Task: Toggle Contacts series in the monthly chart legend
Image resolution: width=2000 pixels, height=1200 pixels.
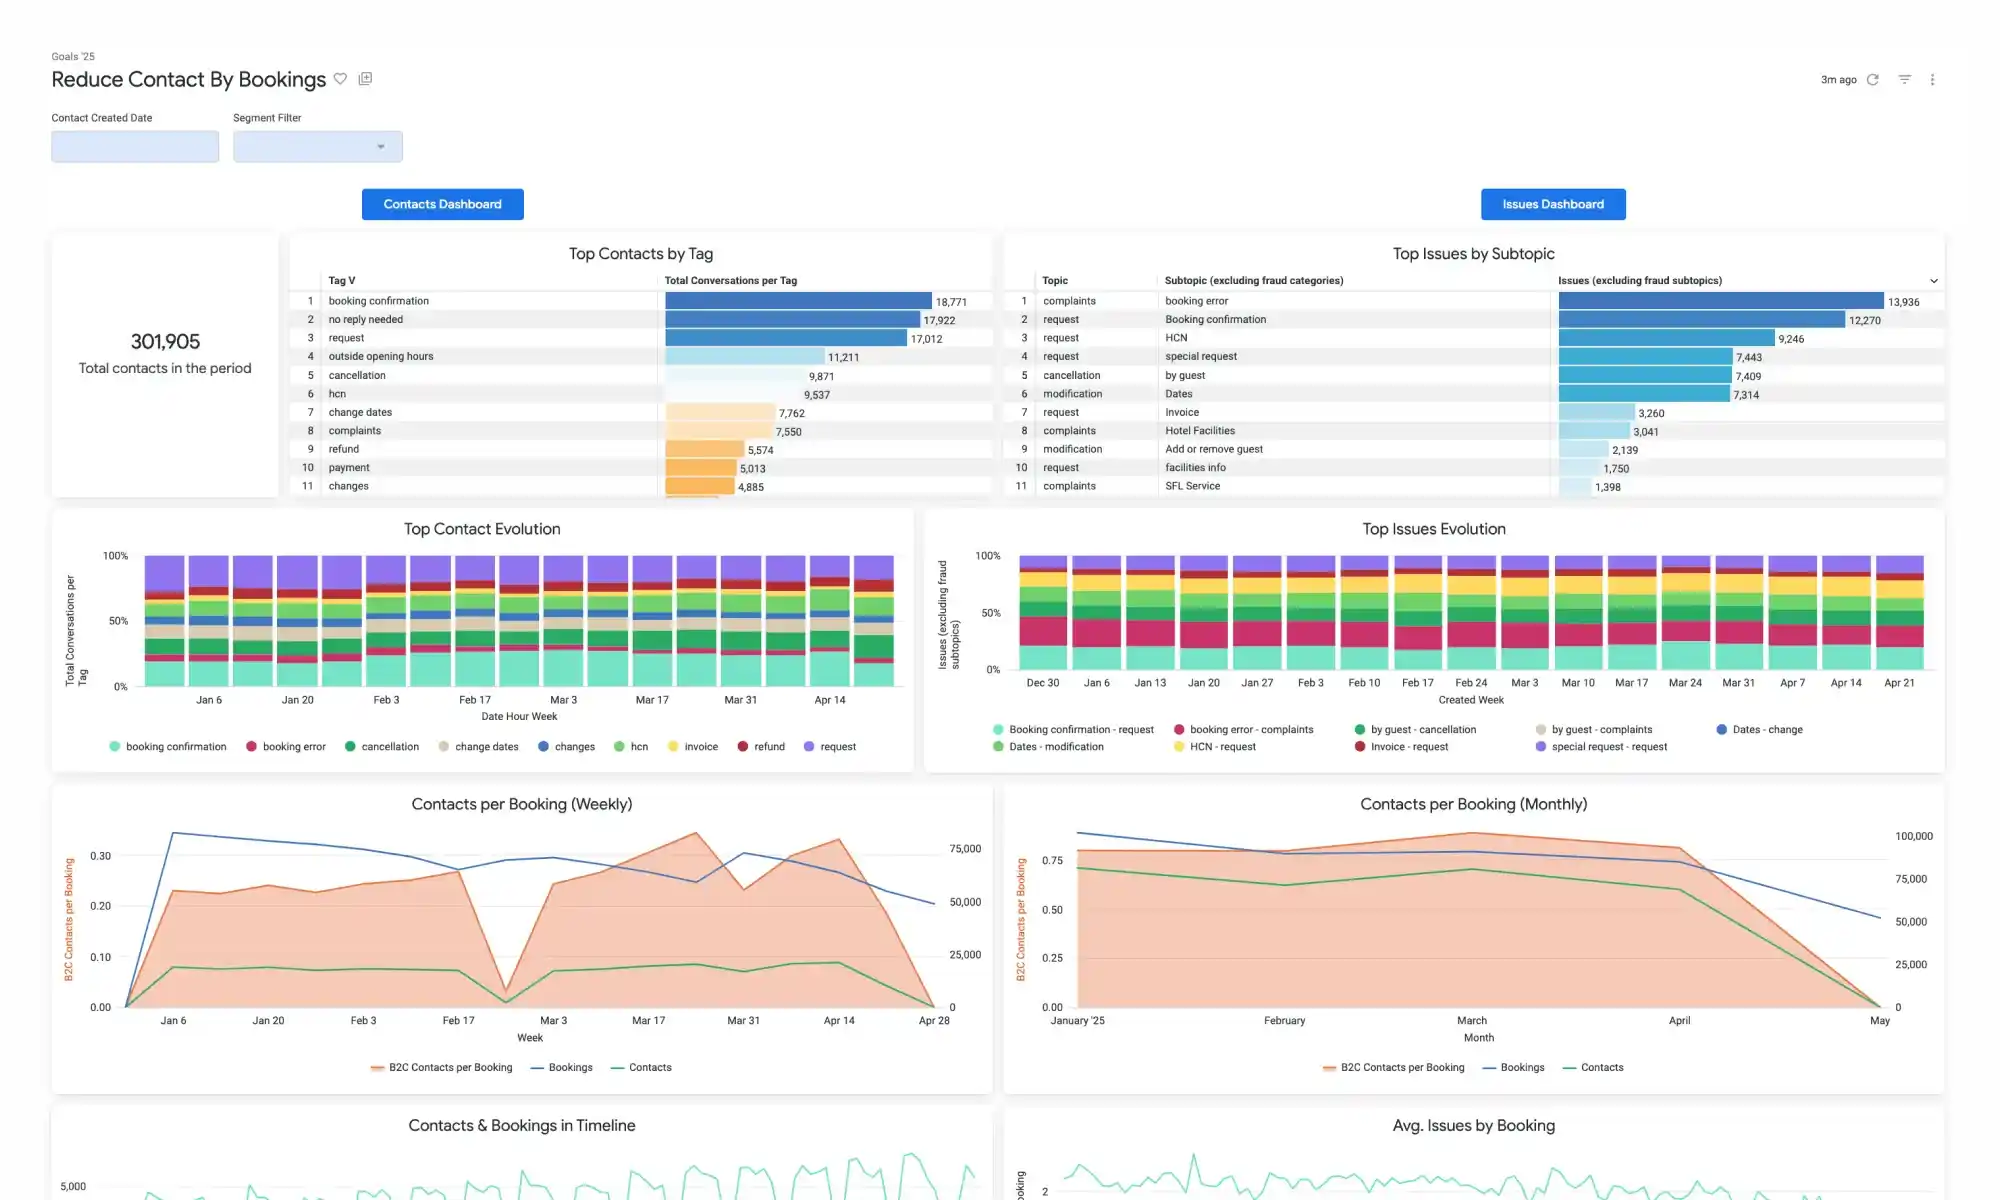Action: tap(1601, 1068)
